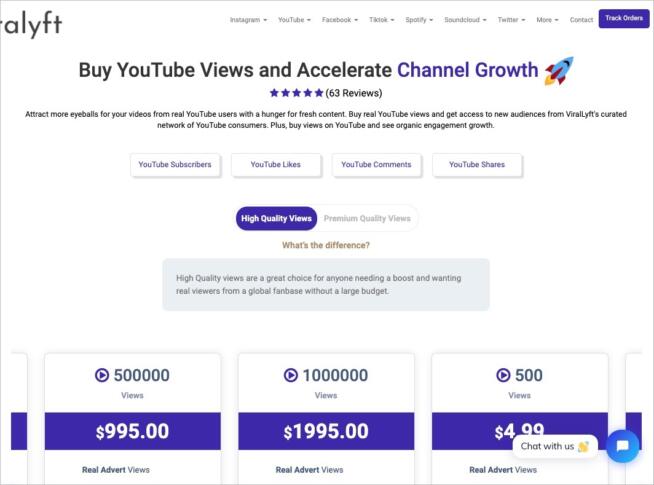
Task: Expand the Soundcloud menu
Action: pyautogui.click(x=465, y=20)
